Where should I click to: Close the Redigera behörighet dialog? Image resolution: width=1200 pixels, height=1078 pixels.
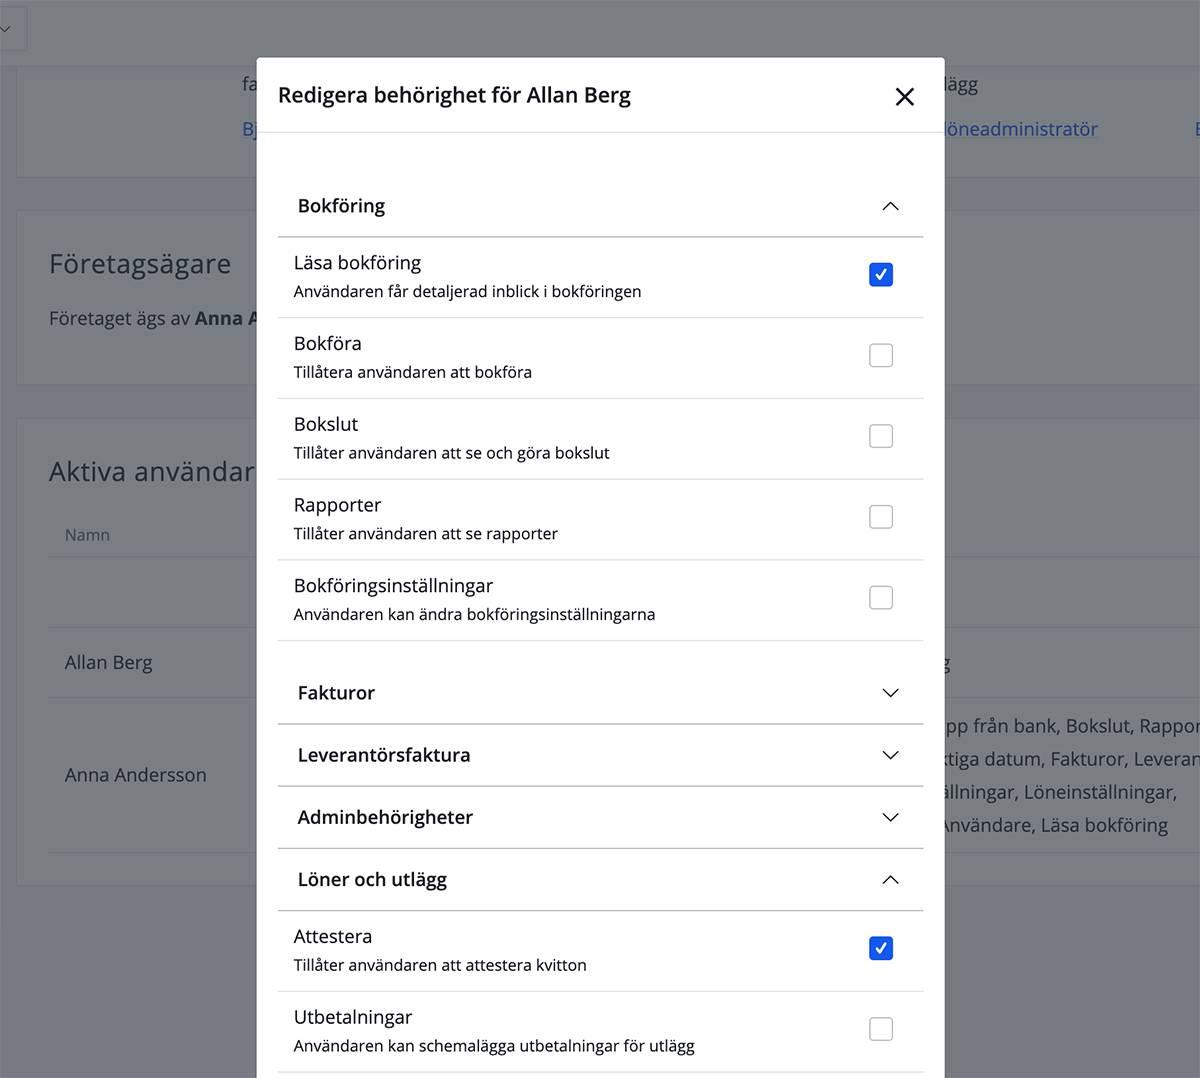[904, 96]
